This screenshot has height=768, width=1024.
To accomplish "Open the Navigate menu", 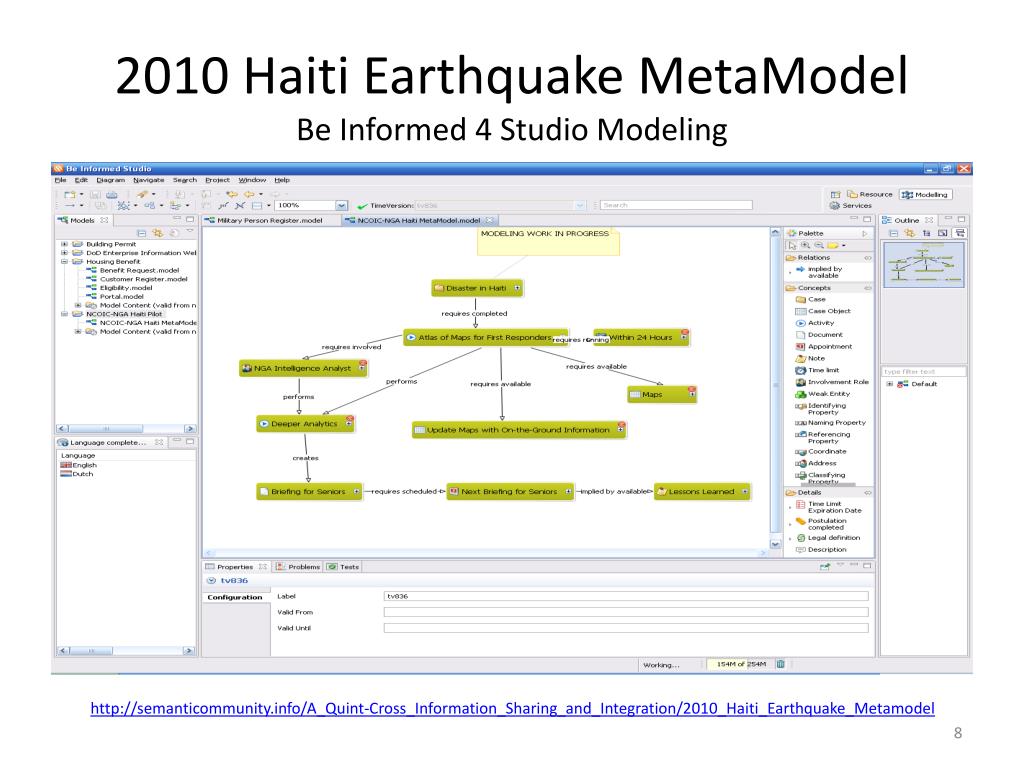I will click(149, 180).
